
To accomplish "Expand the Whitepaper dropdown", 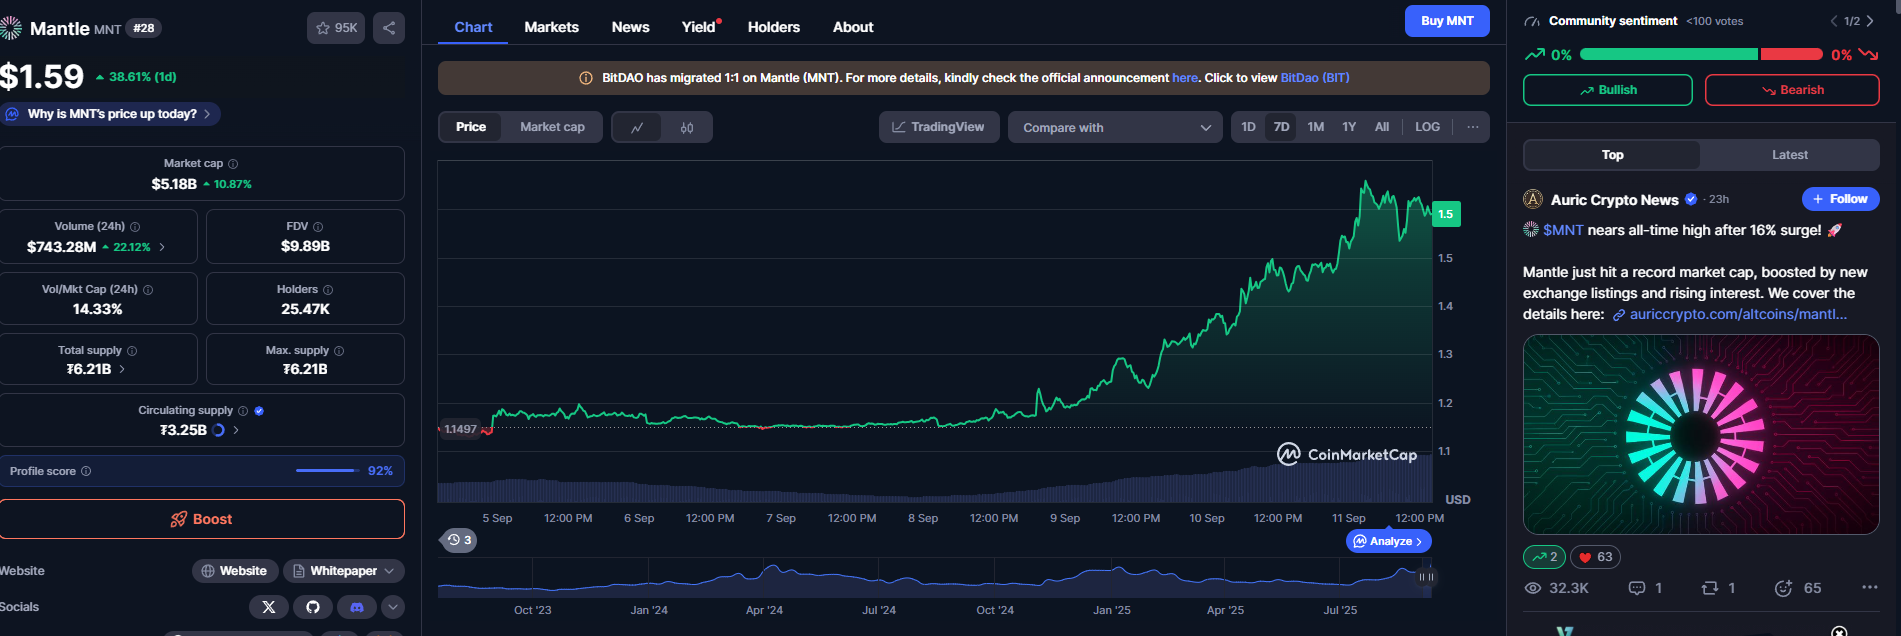I will (344, 571).
